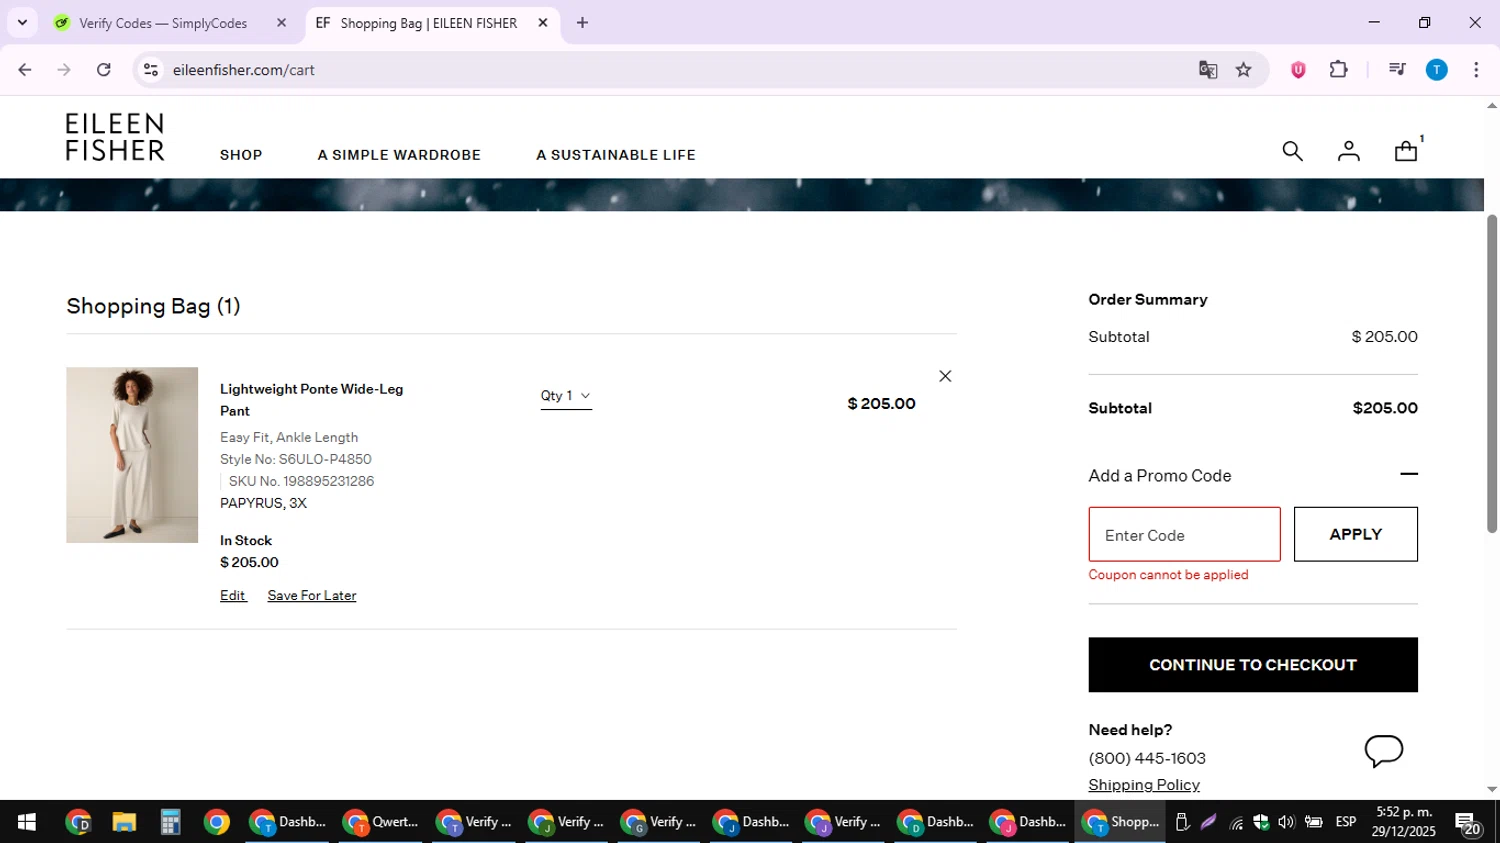Open the shopping bag icon in header
Screen dimensions: 1500x843
click(1406, 151)
